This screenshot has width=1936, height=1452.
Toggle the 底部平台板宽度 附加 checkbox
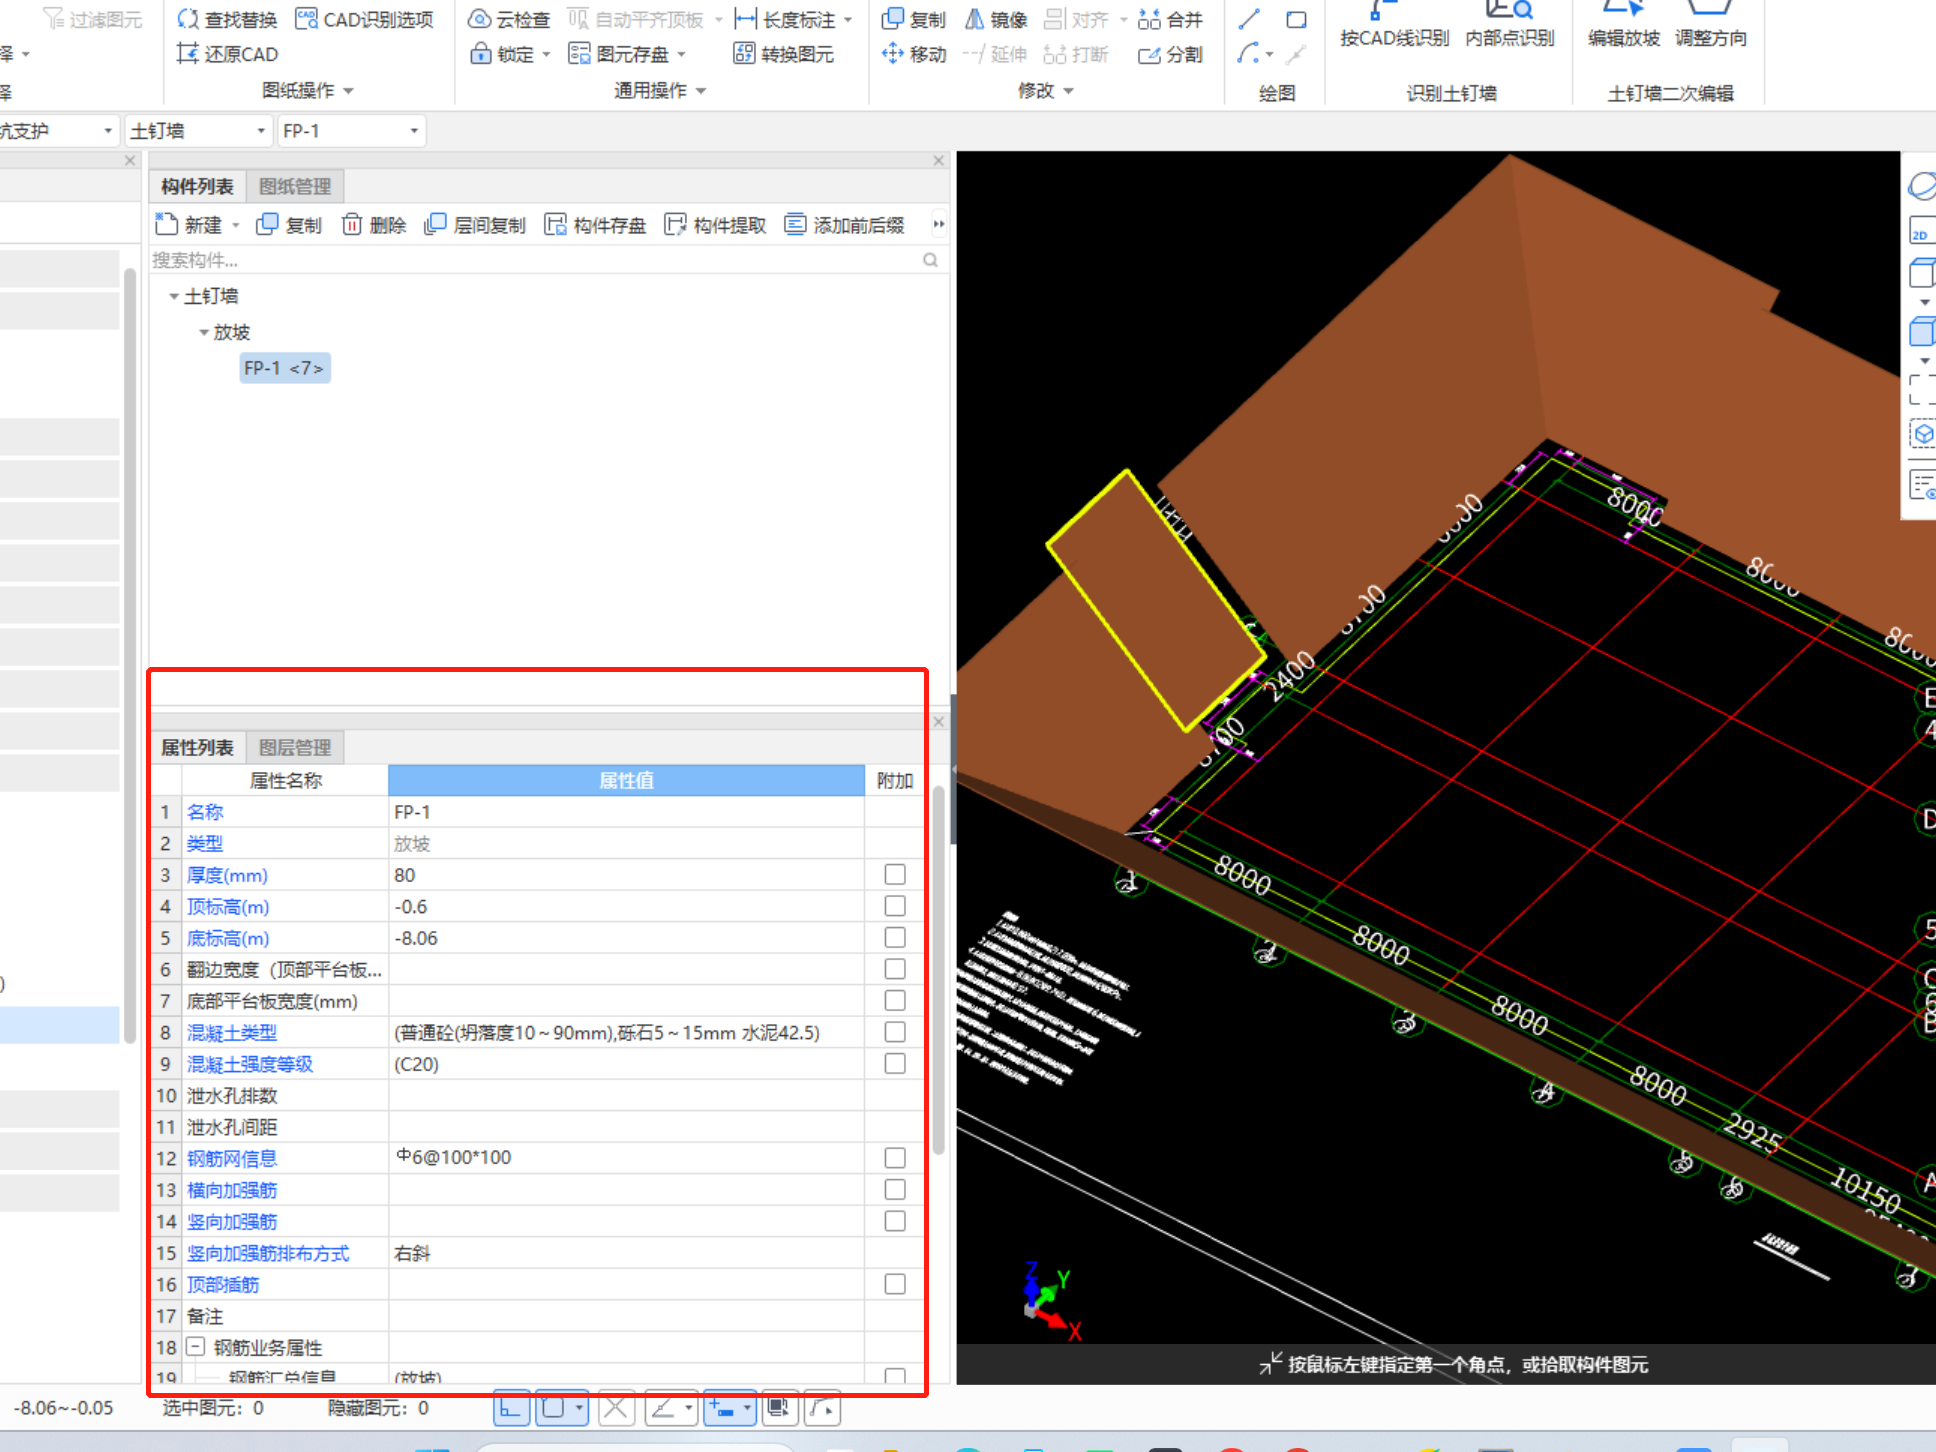[x=895, y=1001]
